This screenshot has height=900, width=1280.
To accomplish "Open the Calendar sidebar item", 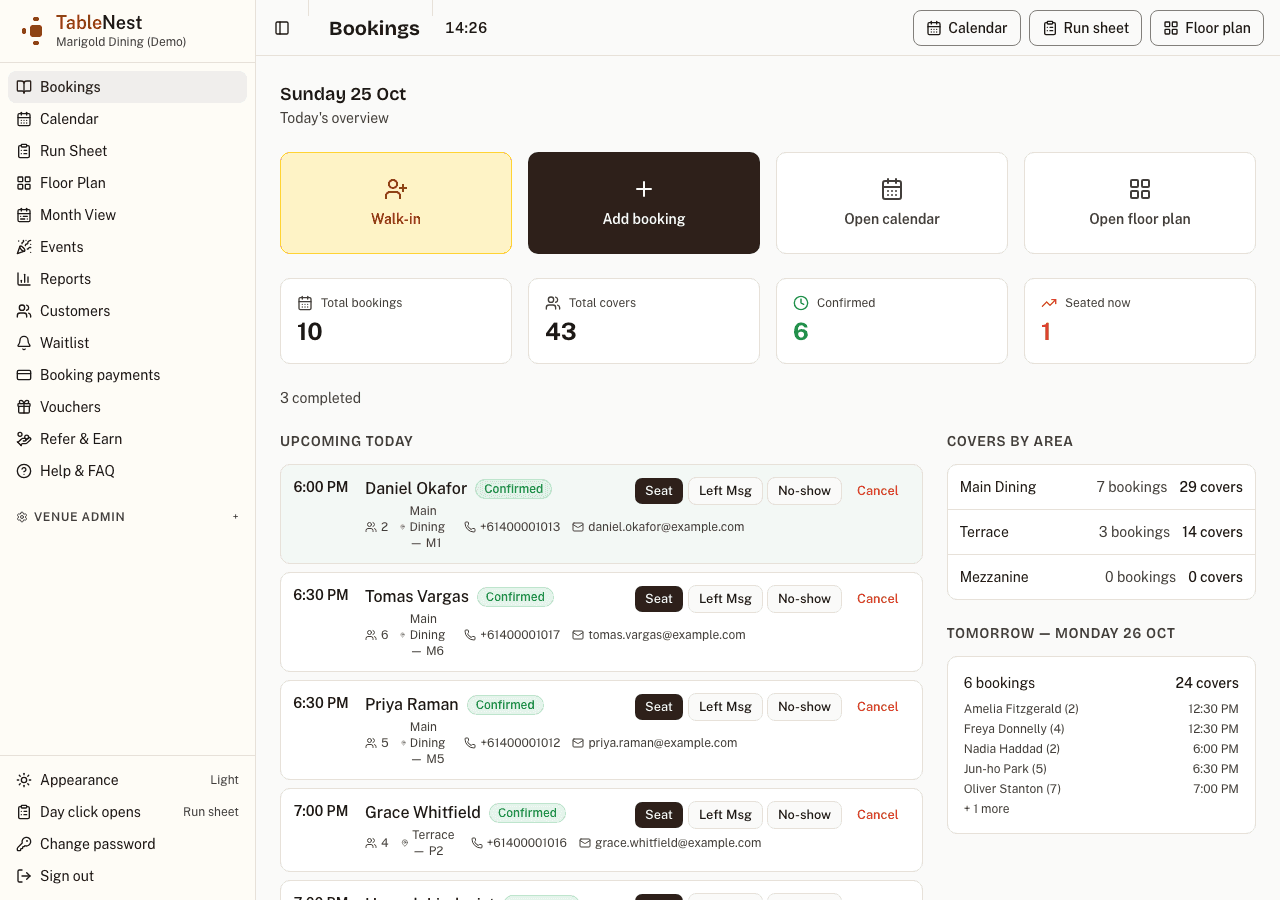I will tap(127, 119).
